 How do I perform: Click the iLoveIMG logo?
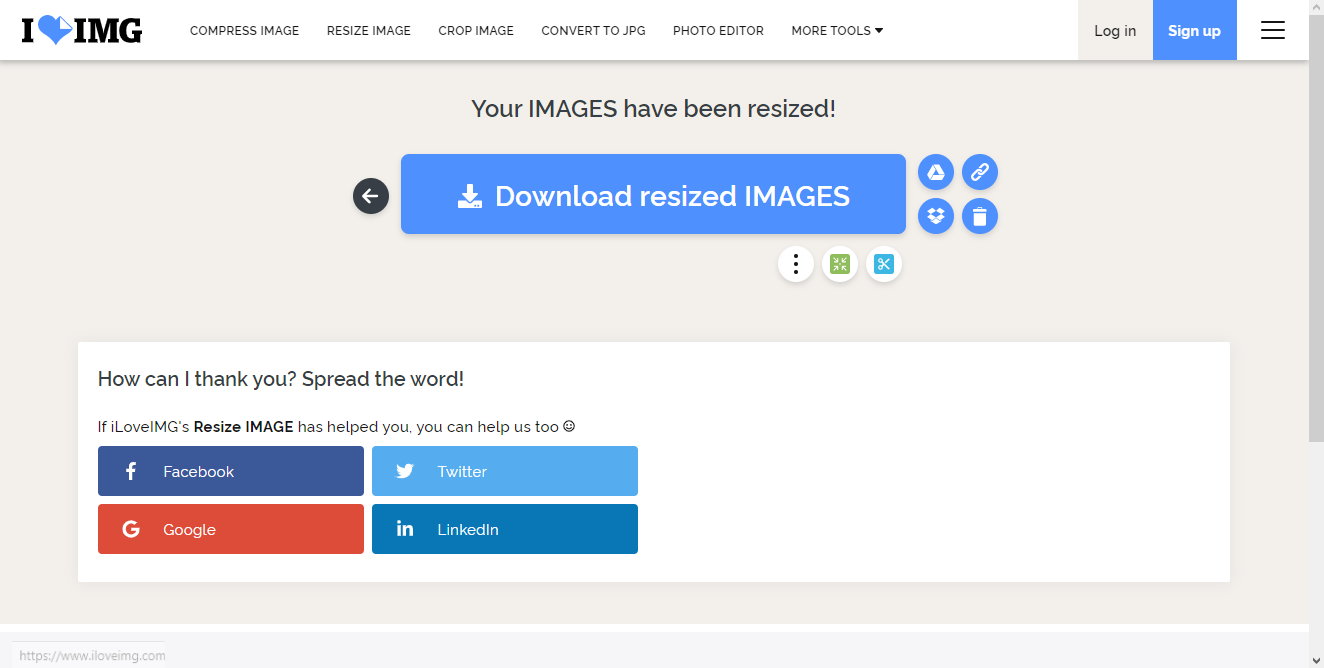pos(82,30)
